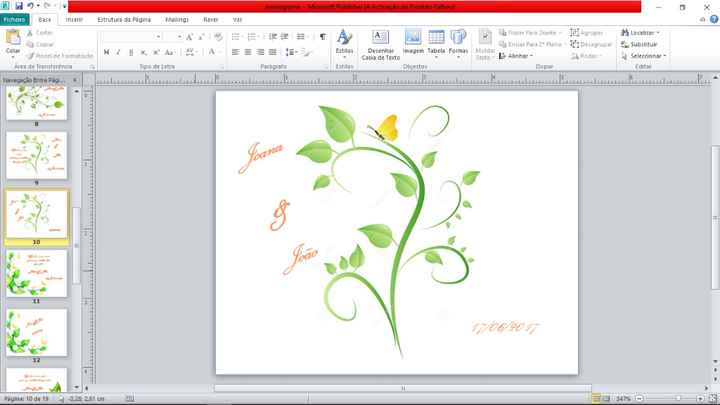The height and width of the screenshot is (405, 720).
Task: Open the Estrutura da Página tab
Action: pyautogui.click(x=124, y=20)
